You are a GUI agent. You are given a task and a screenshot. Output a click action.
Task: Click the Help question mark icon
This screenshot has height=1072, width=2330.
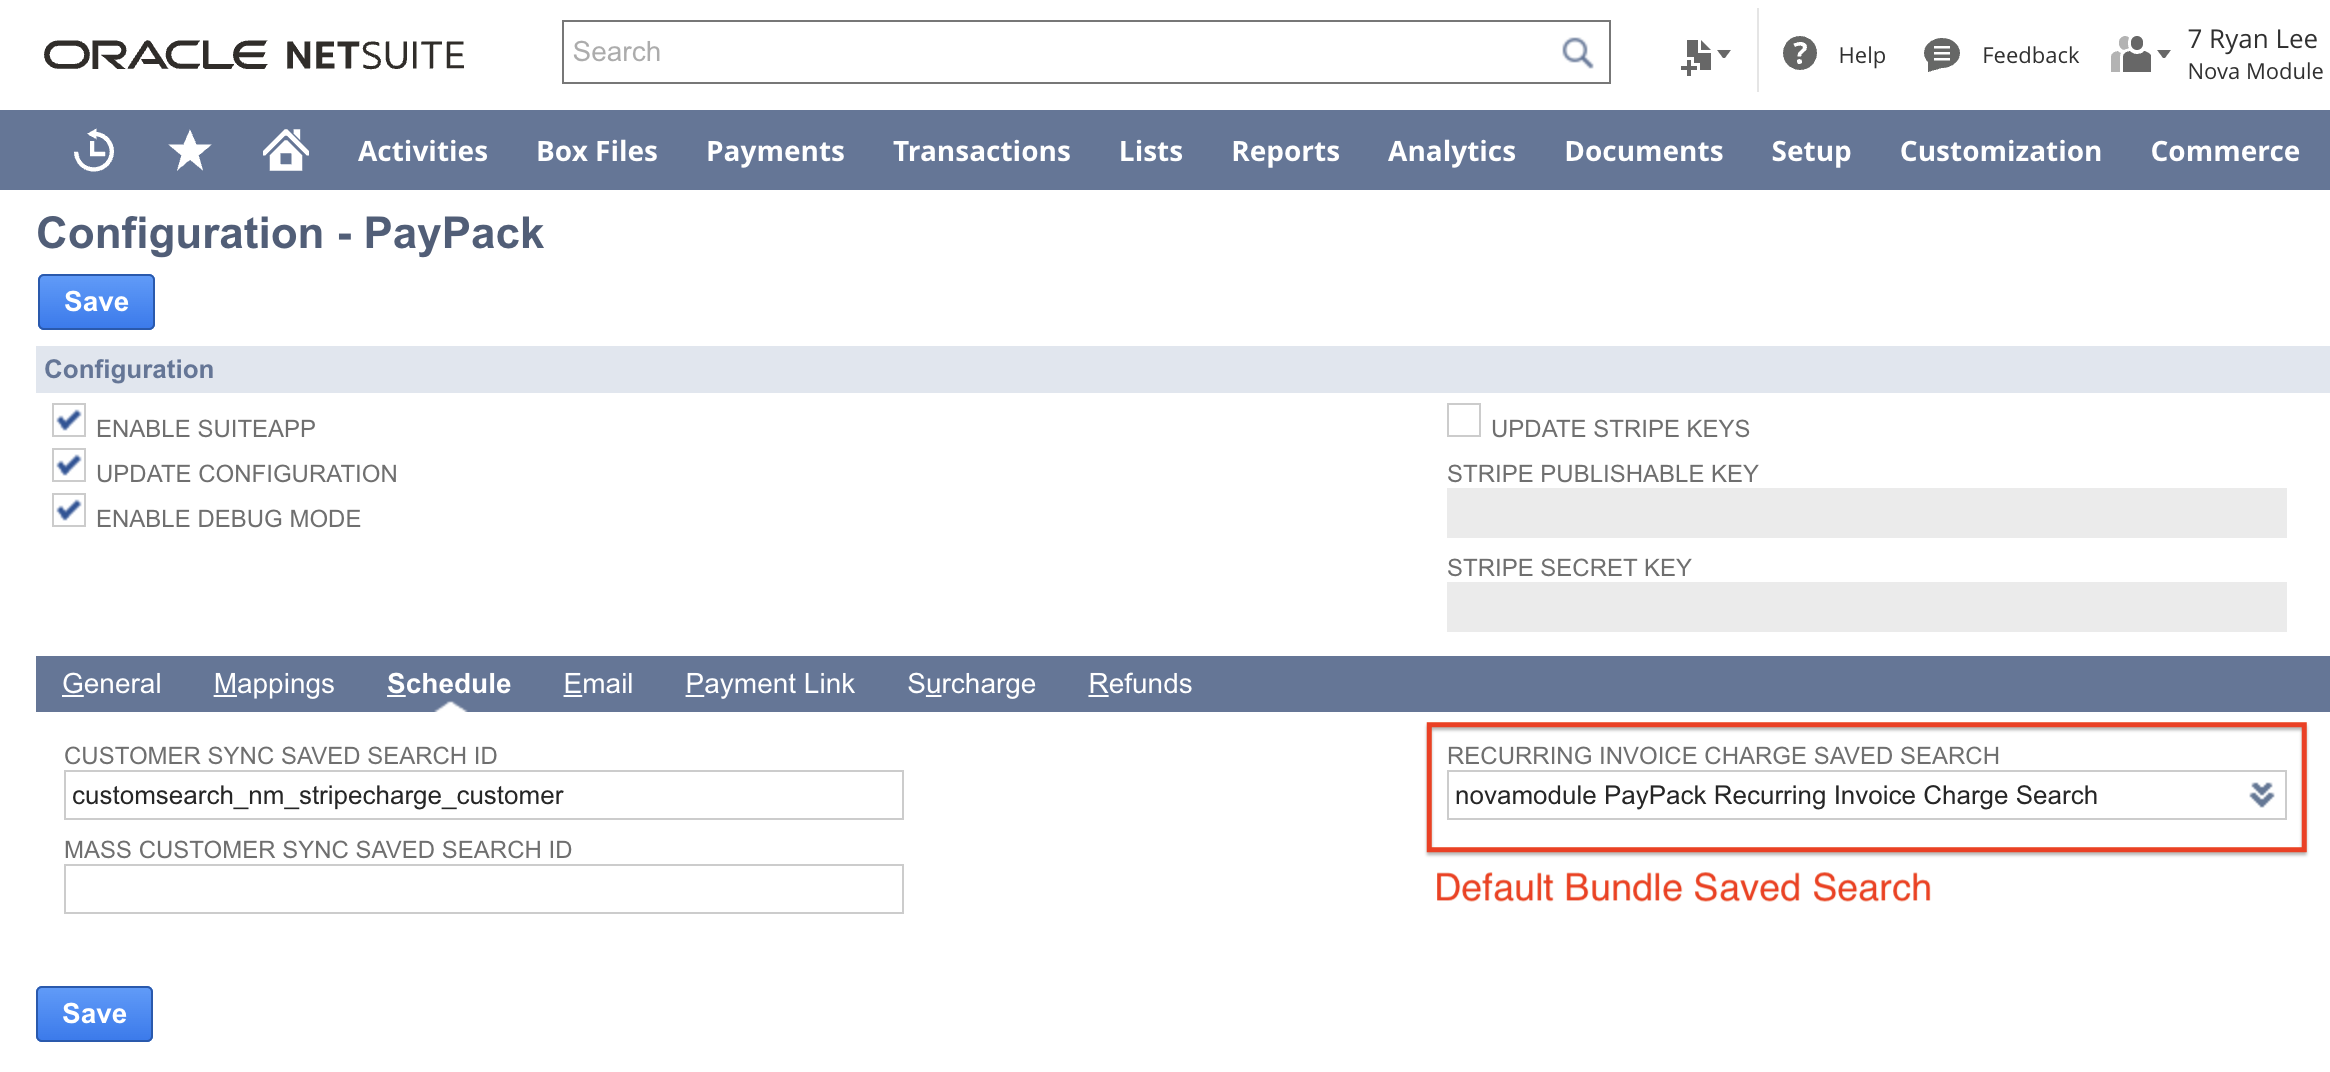(x=1800, y=54)
